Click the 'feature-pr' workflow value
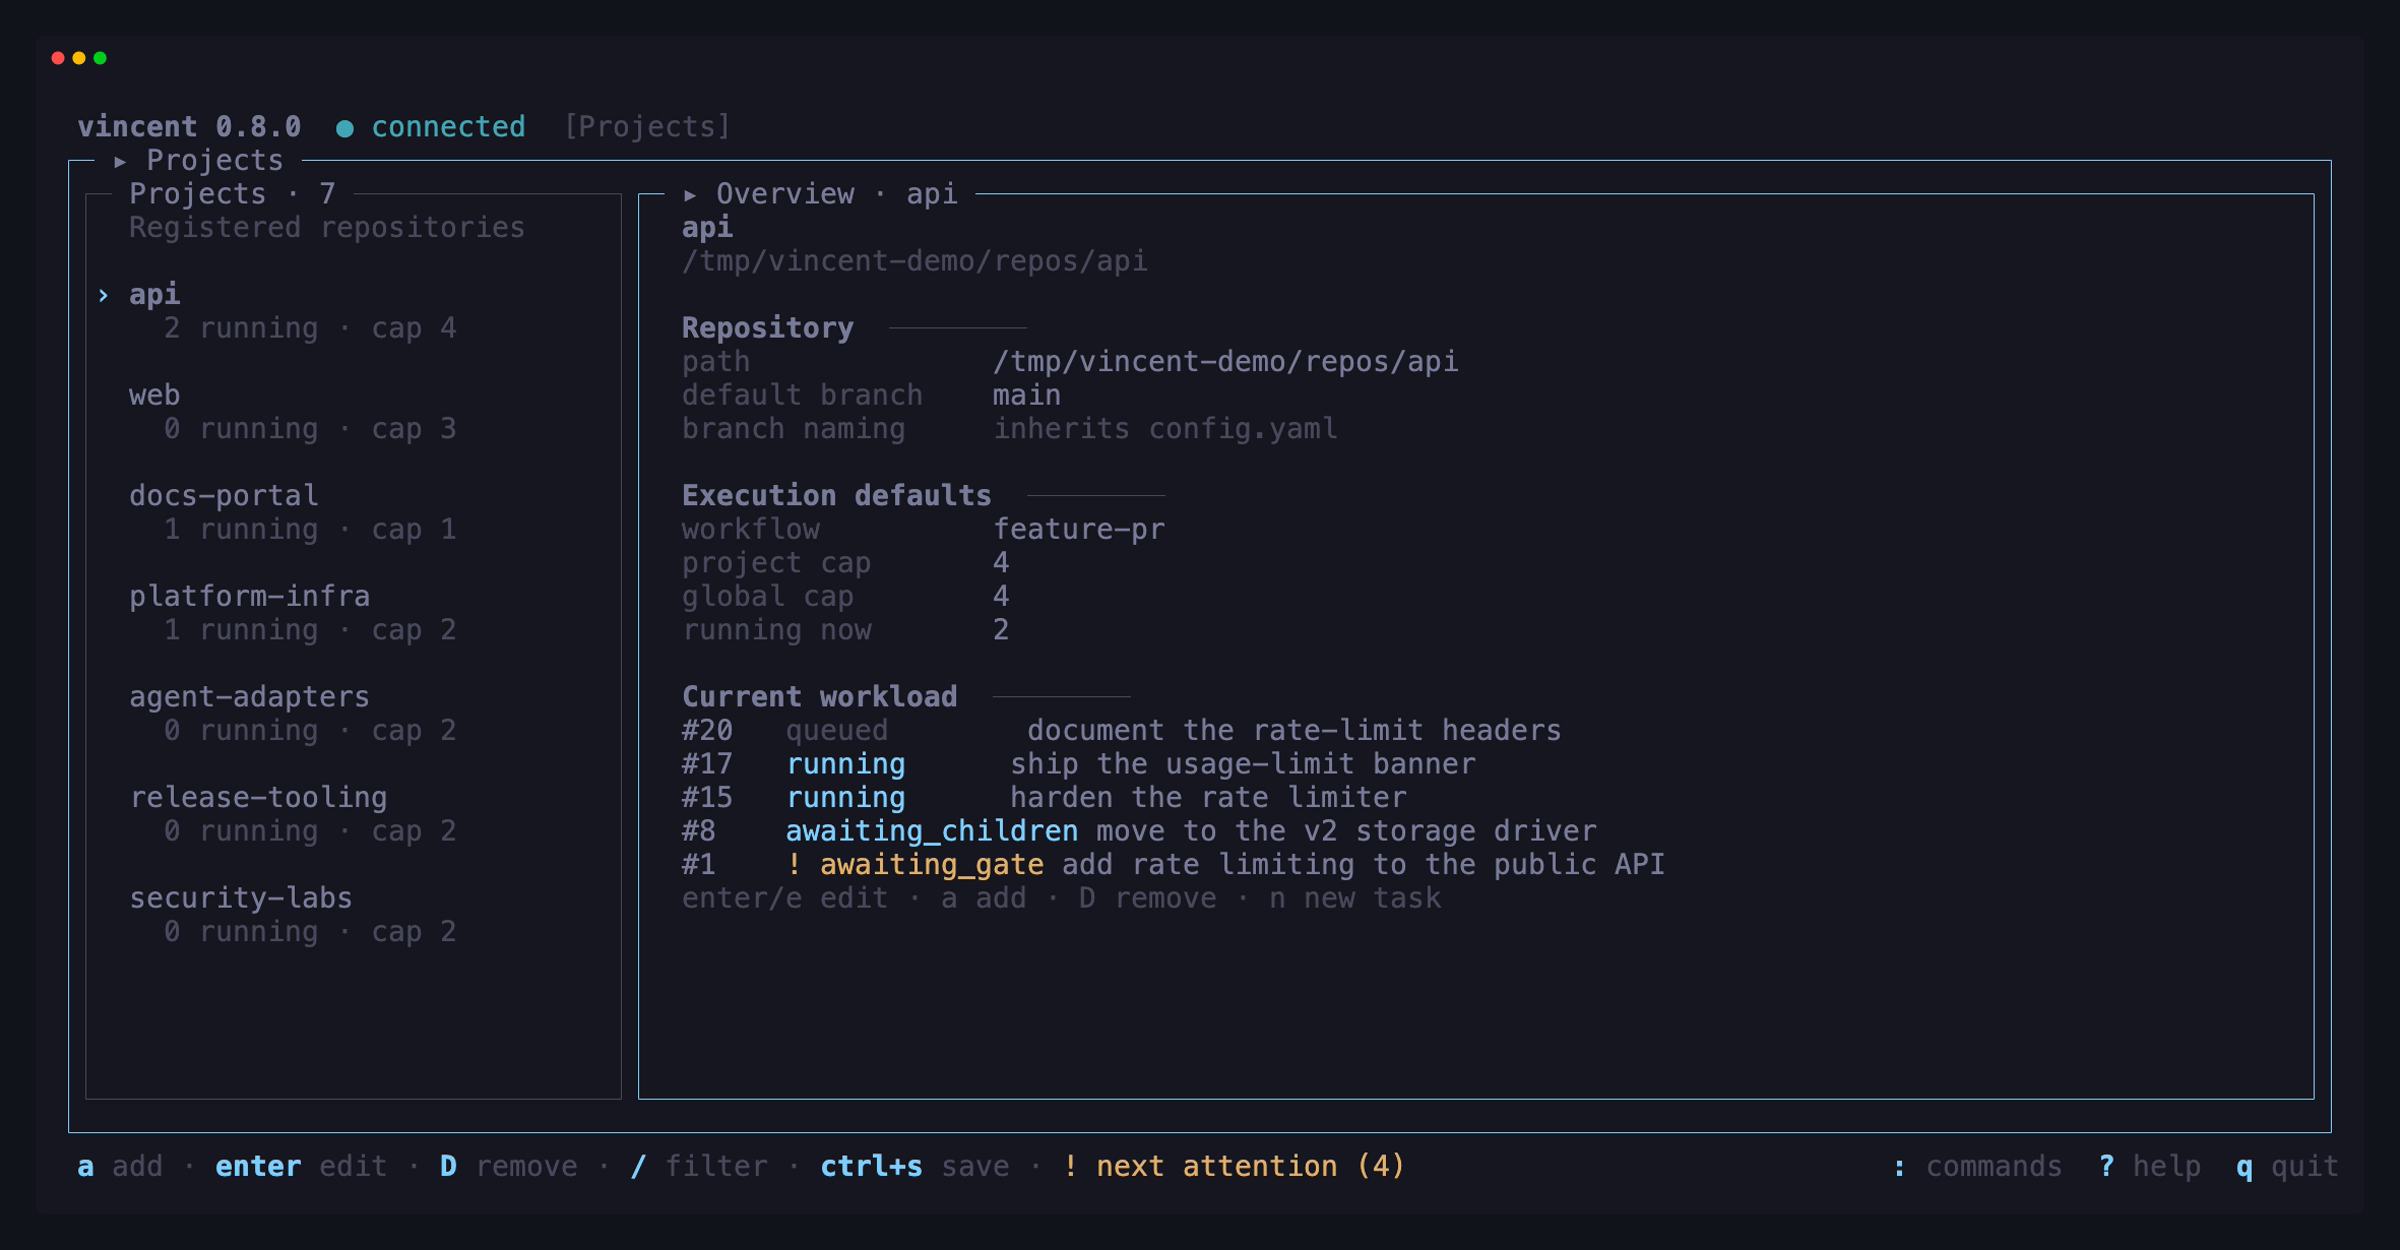This screenshot has width=2400, height=1250. point(1079,529)
